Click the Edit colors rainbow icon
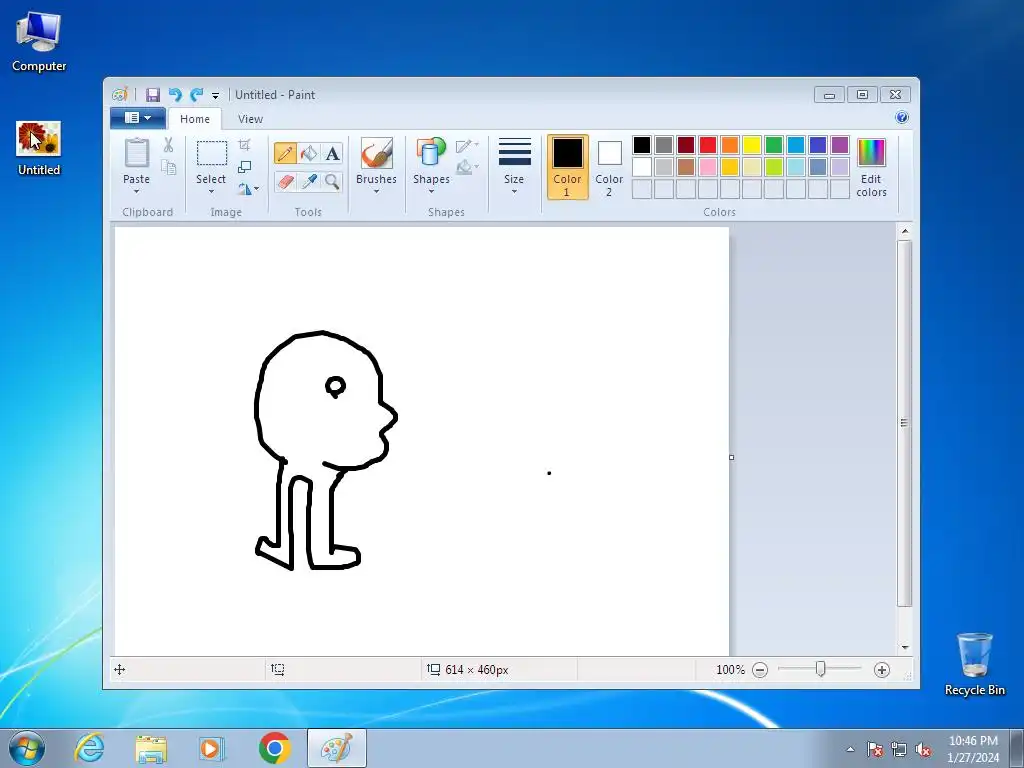 coord(871,153)
